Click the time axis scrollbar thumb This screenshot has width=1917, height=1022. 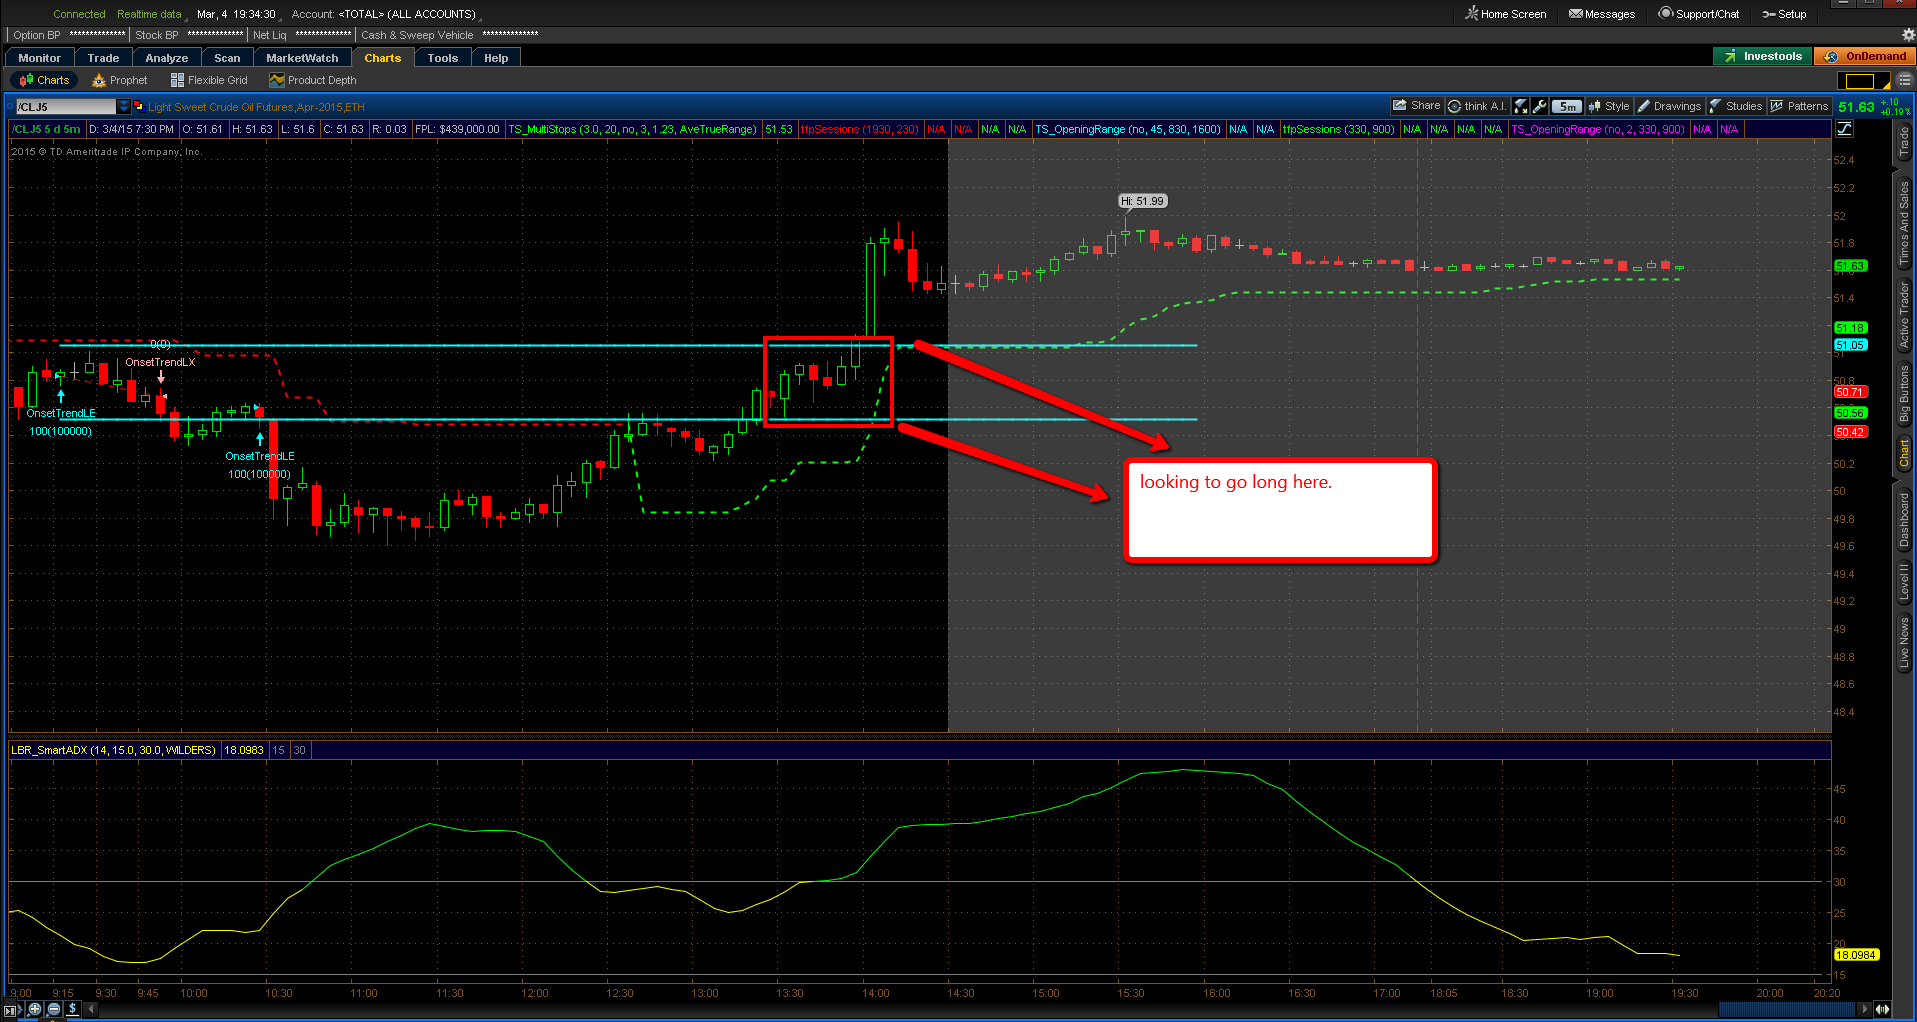point(1786,1009)
